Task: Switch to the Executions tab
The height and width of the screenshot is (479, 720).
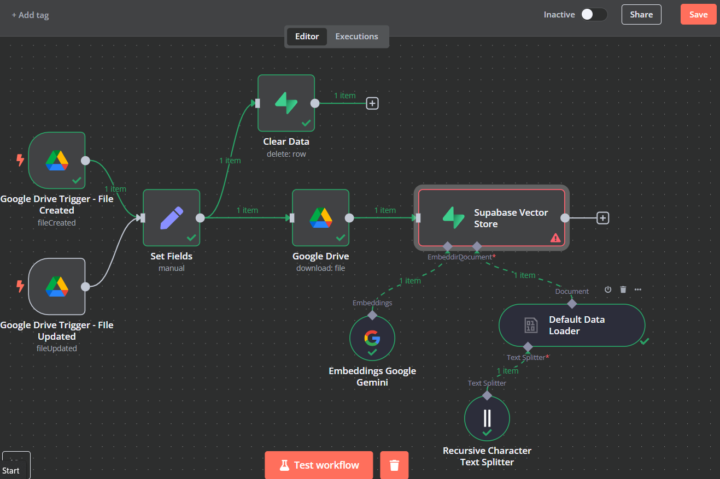Action: coord(357,36)
